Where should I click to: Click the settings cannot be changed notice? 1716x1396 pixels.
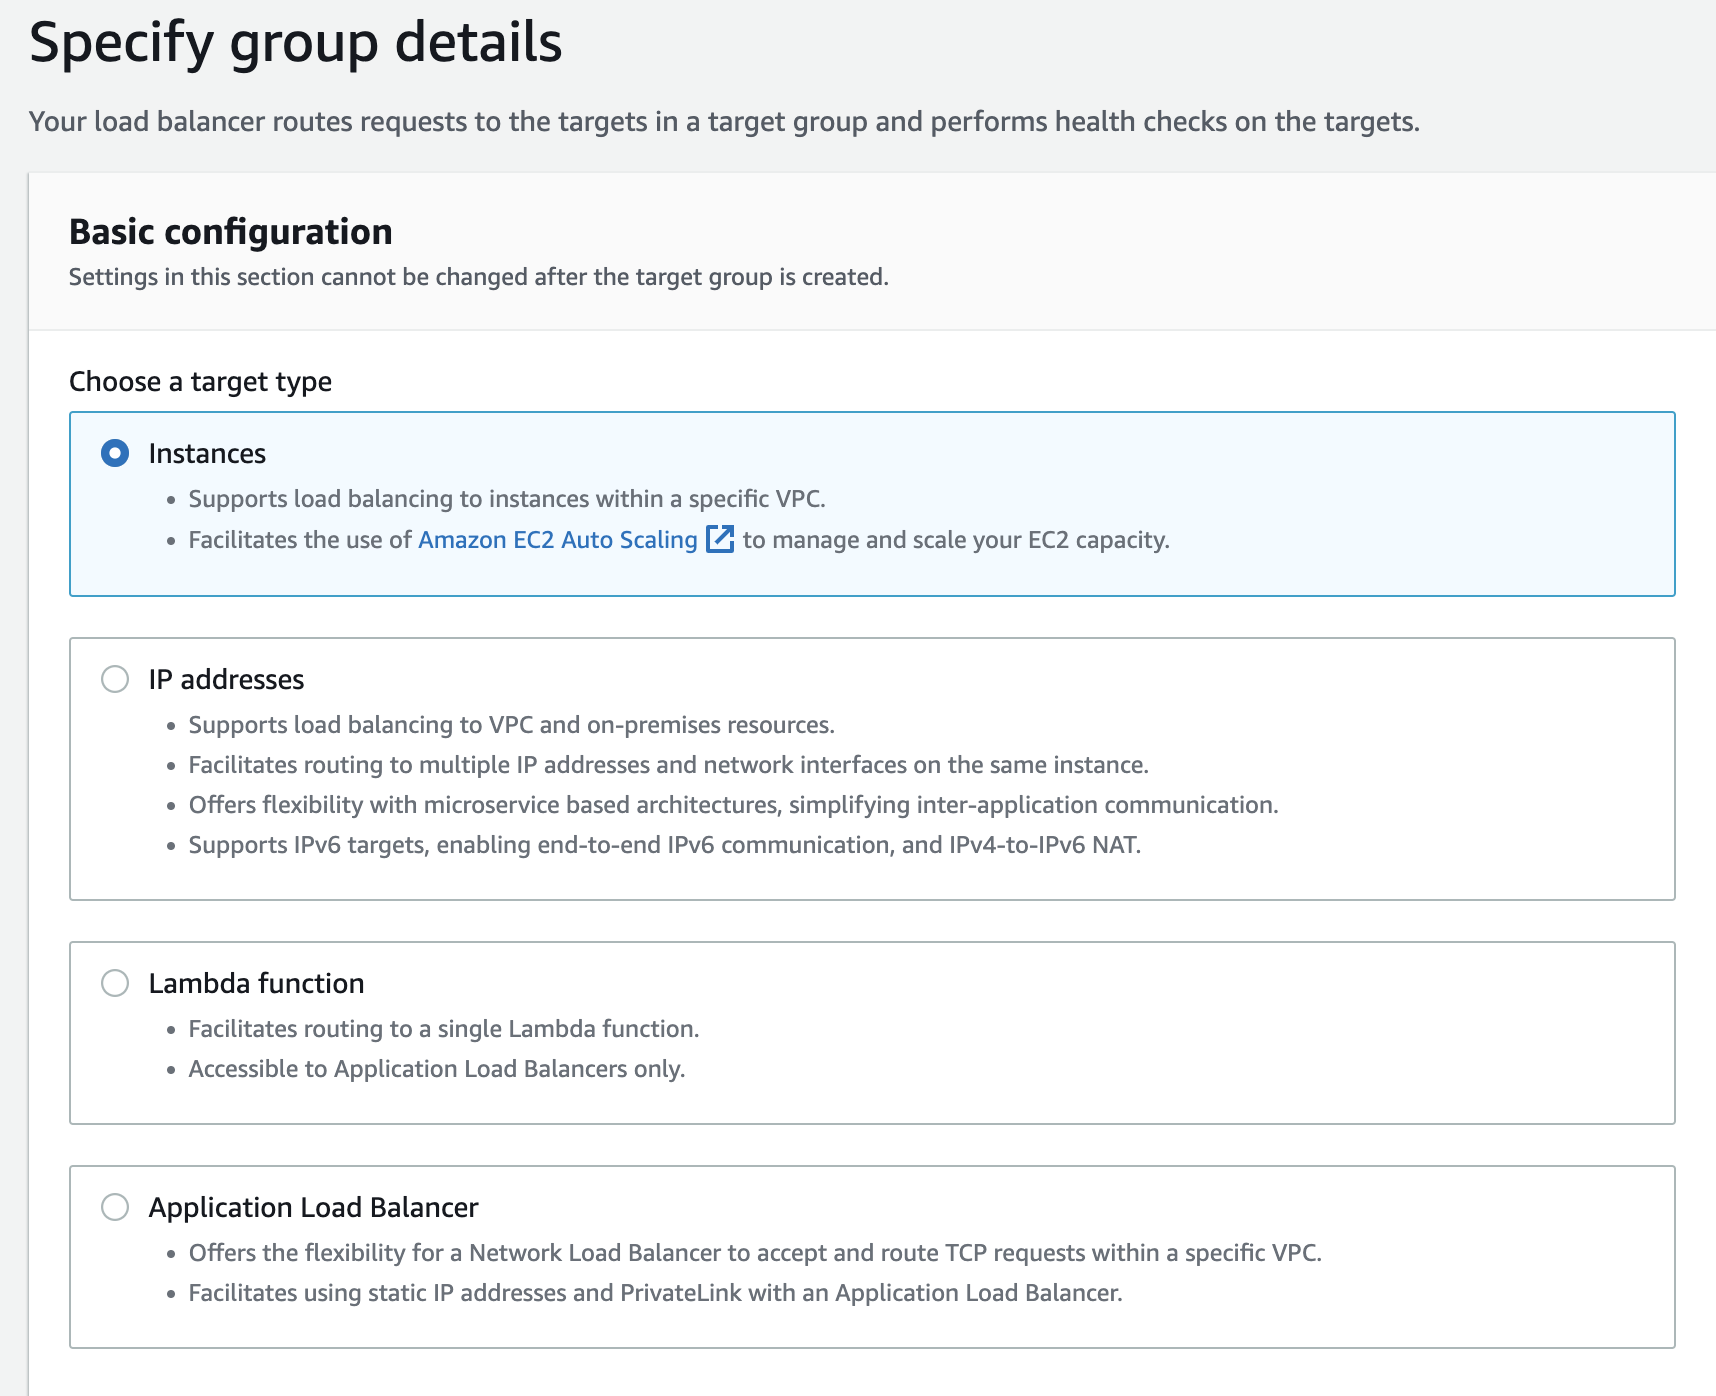tap(478, 277)
